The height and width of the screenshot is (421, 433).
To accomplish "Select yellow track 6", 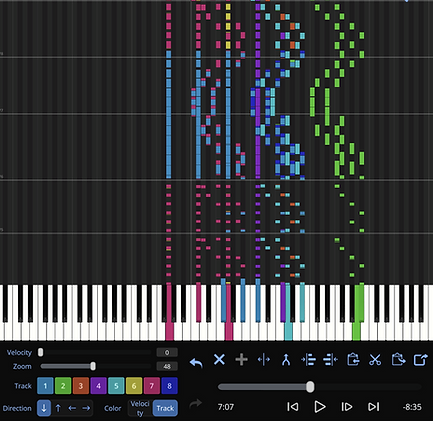I will [134, 386].
